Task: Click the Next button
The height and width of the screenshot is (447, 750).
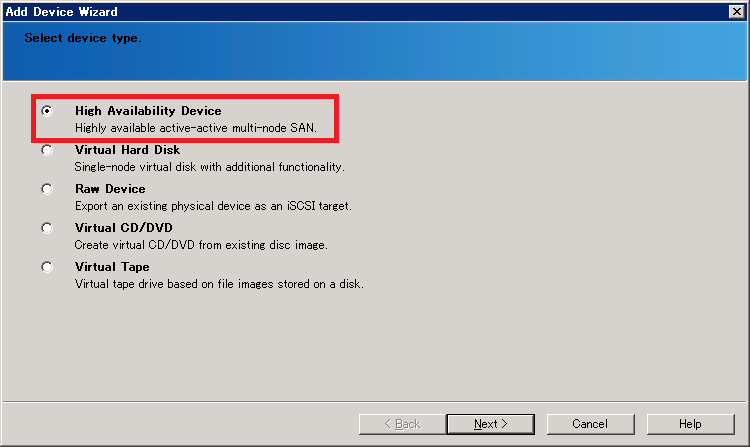Action: coord(491,424)
